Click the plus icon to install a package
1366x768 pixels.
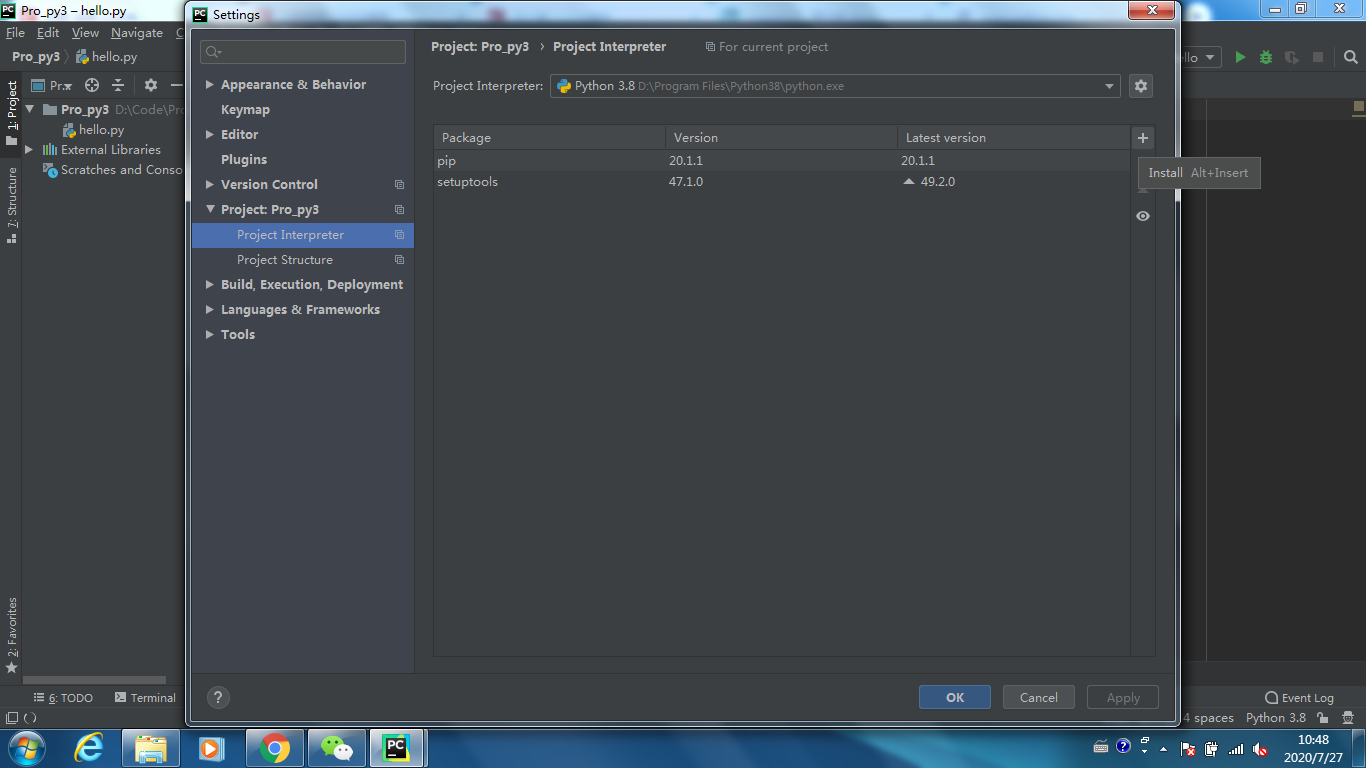coord(1143,138)
